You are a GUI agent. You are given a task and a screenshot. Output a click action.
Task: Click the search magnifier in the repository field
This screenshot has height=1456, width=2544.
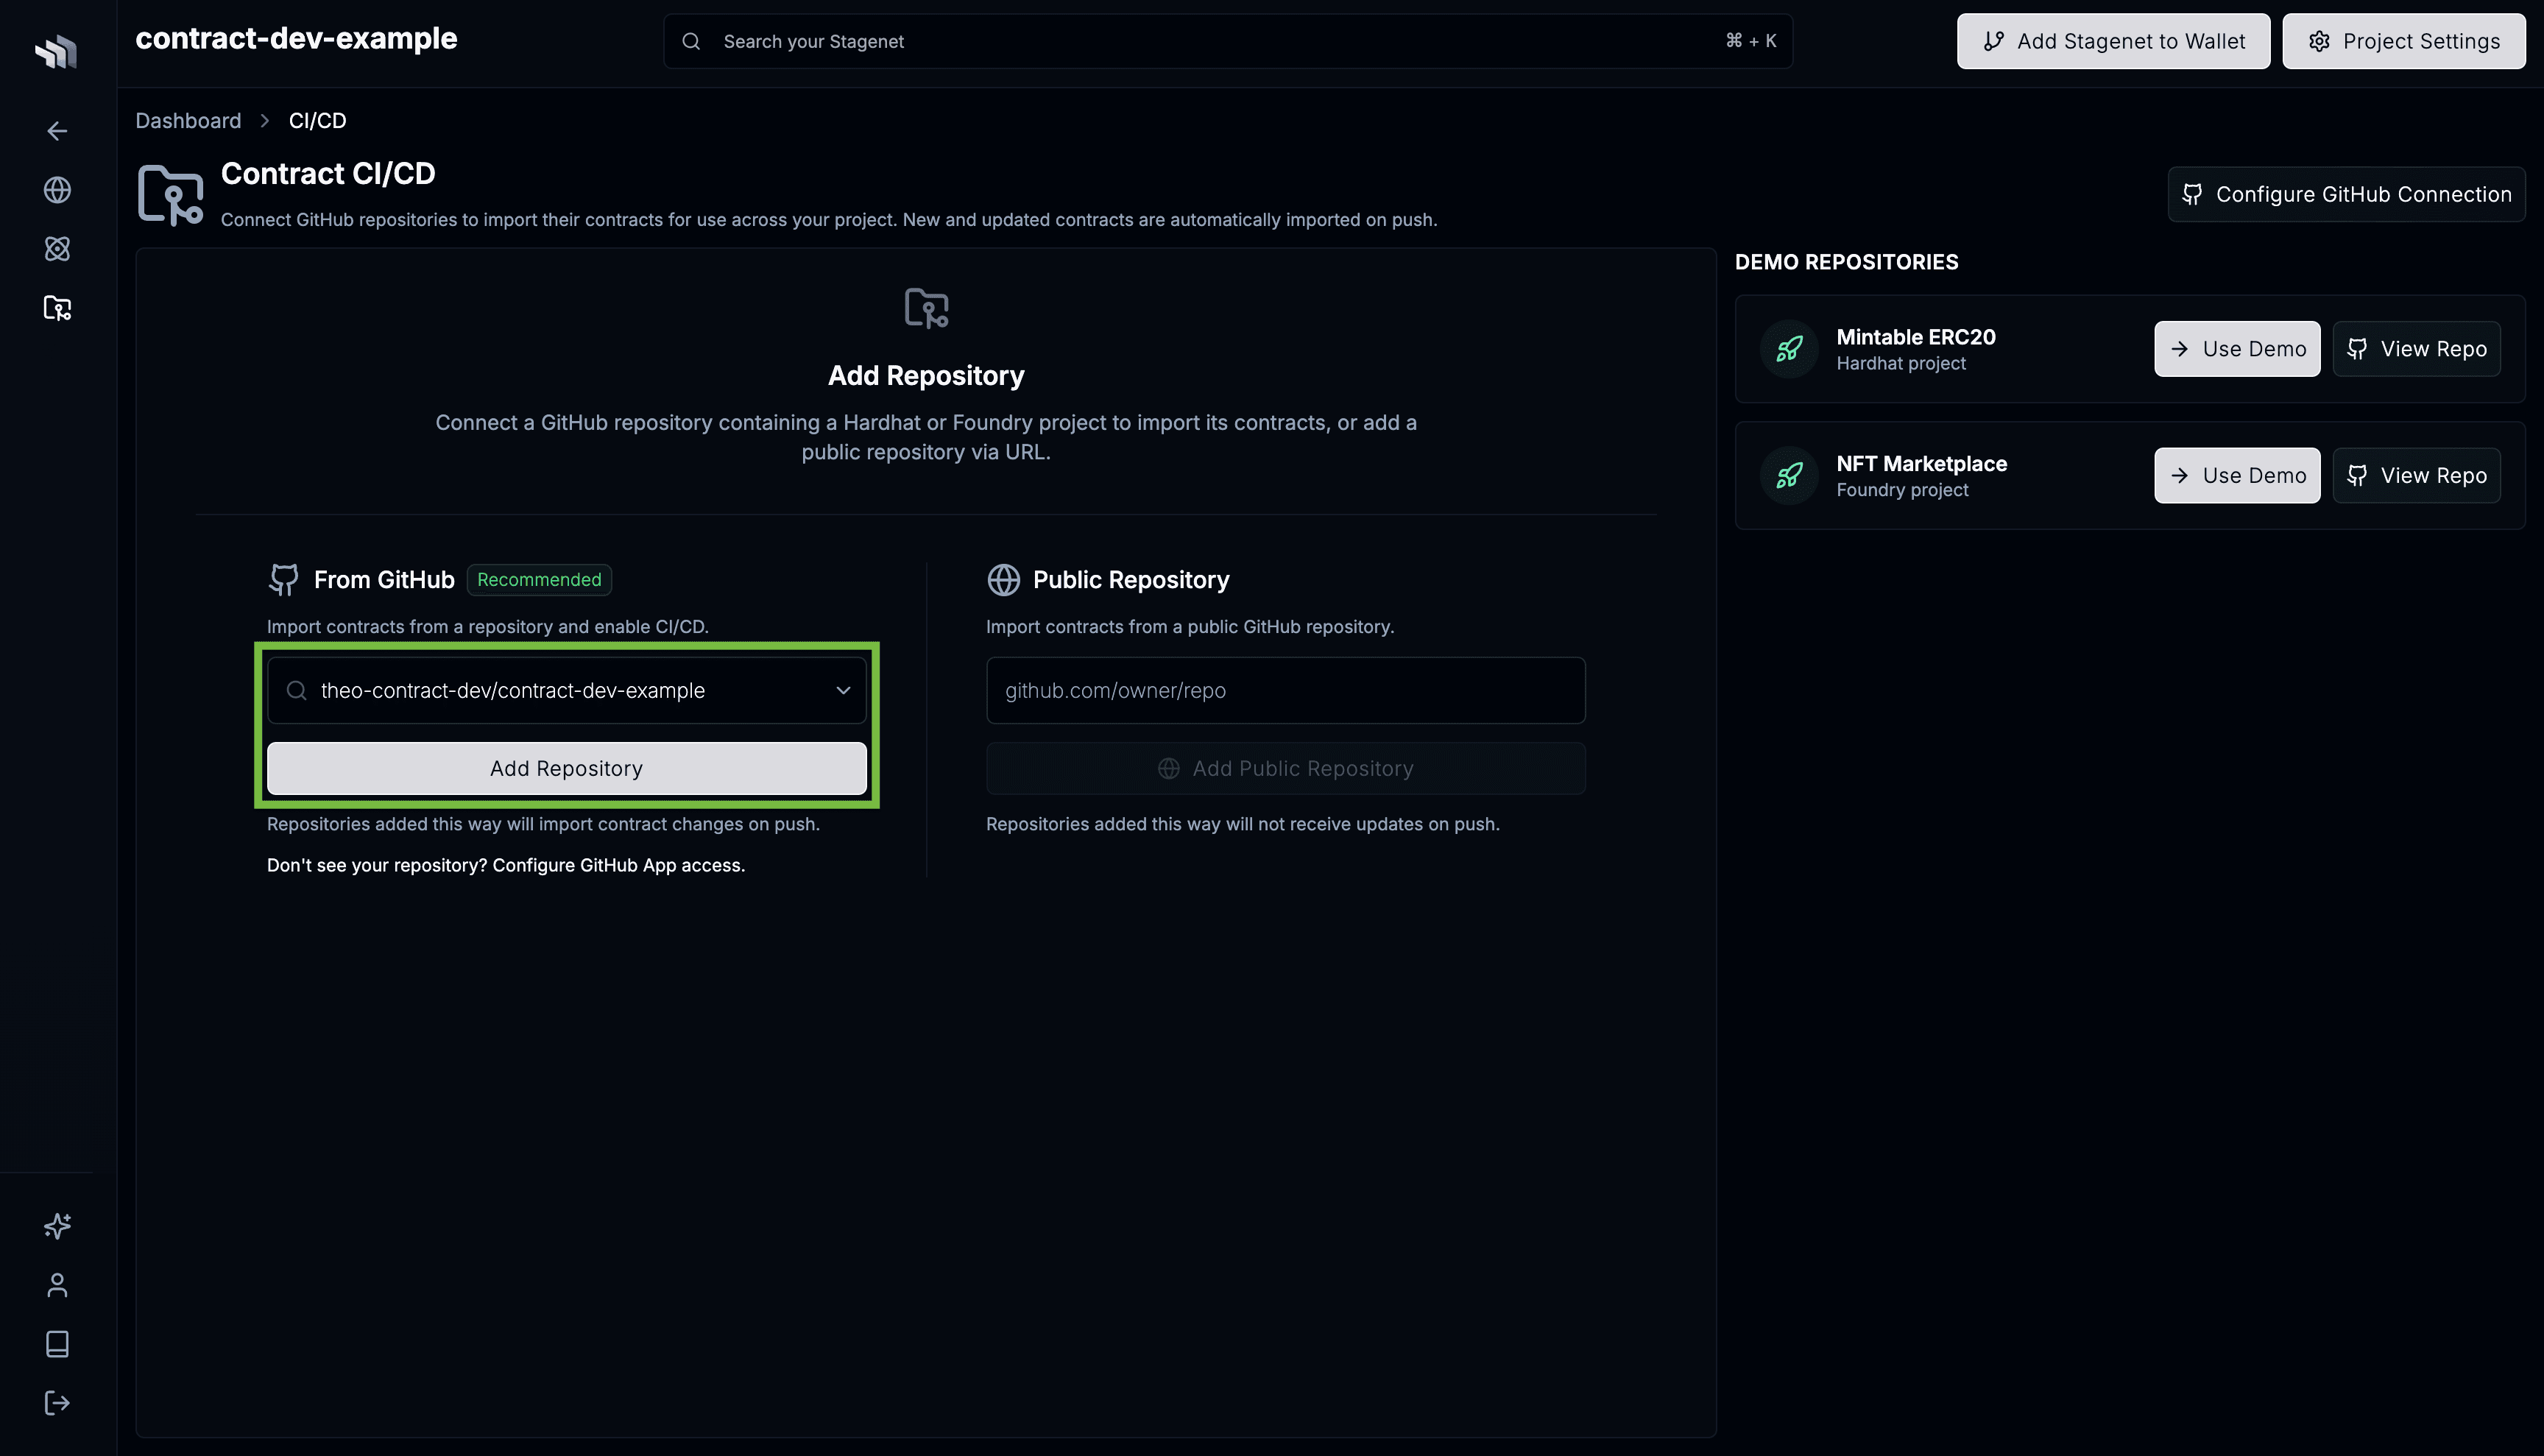296,690
